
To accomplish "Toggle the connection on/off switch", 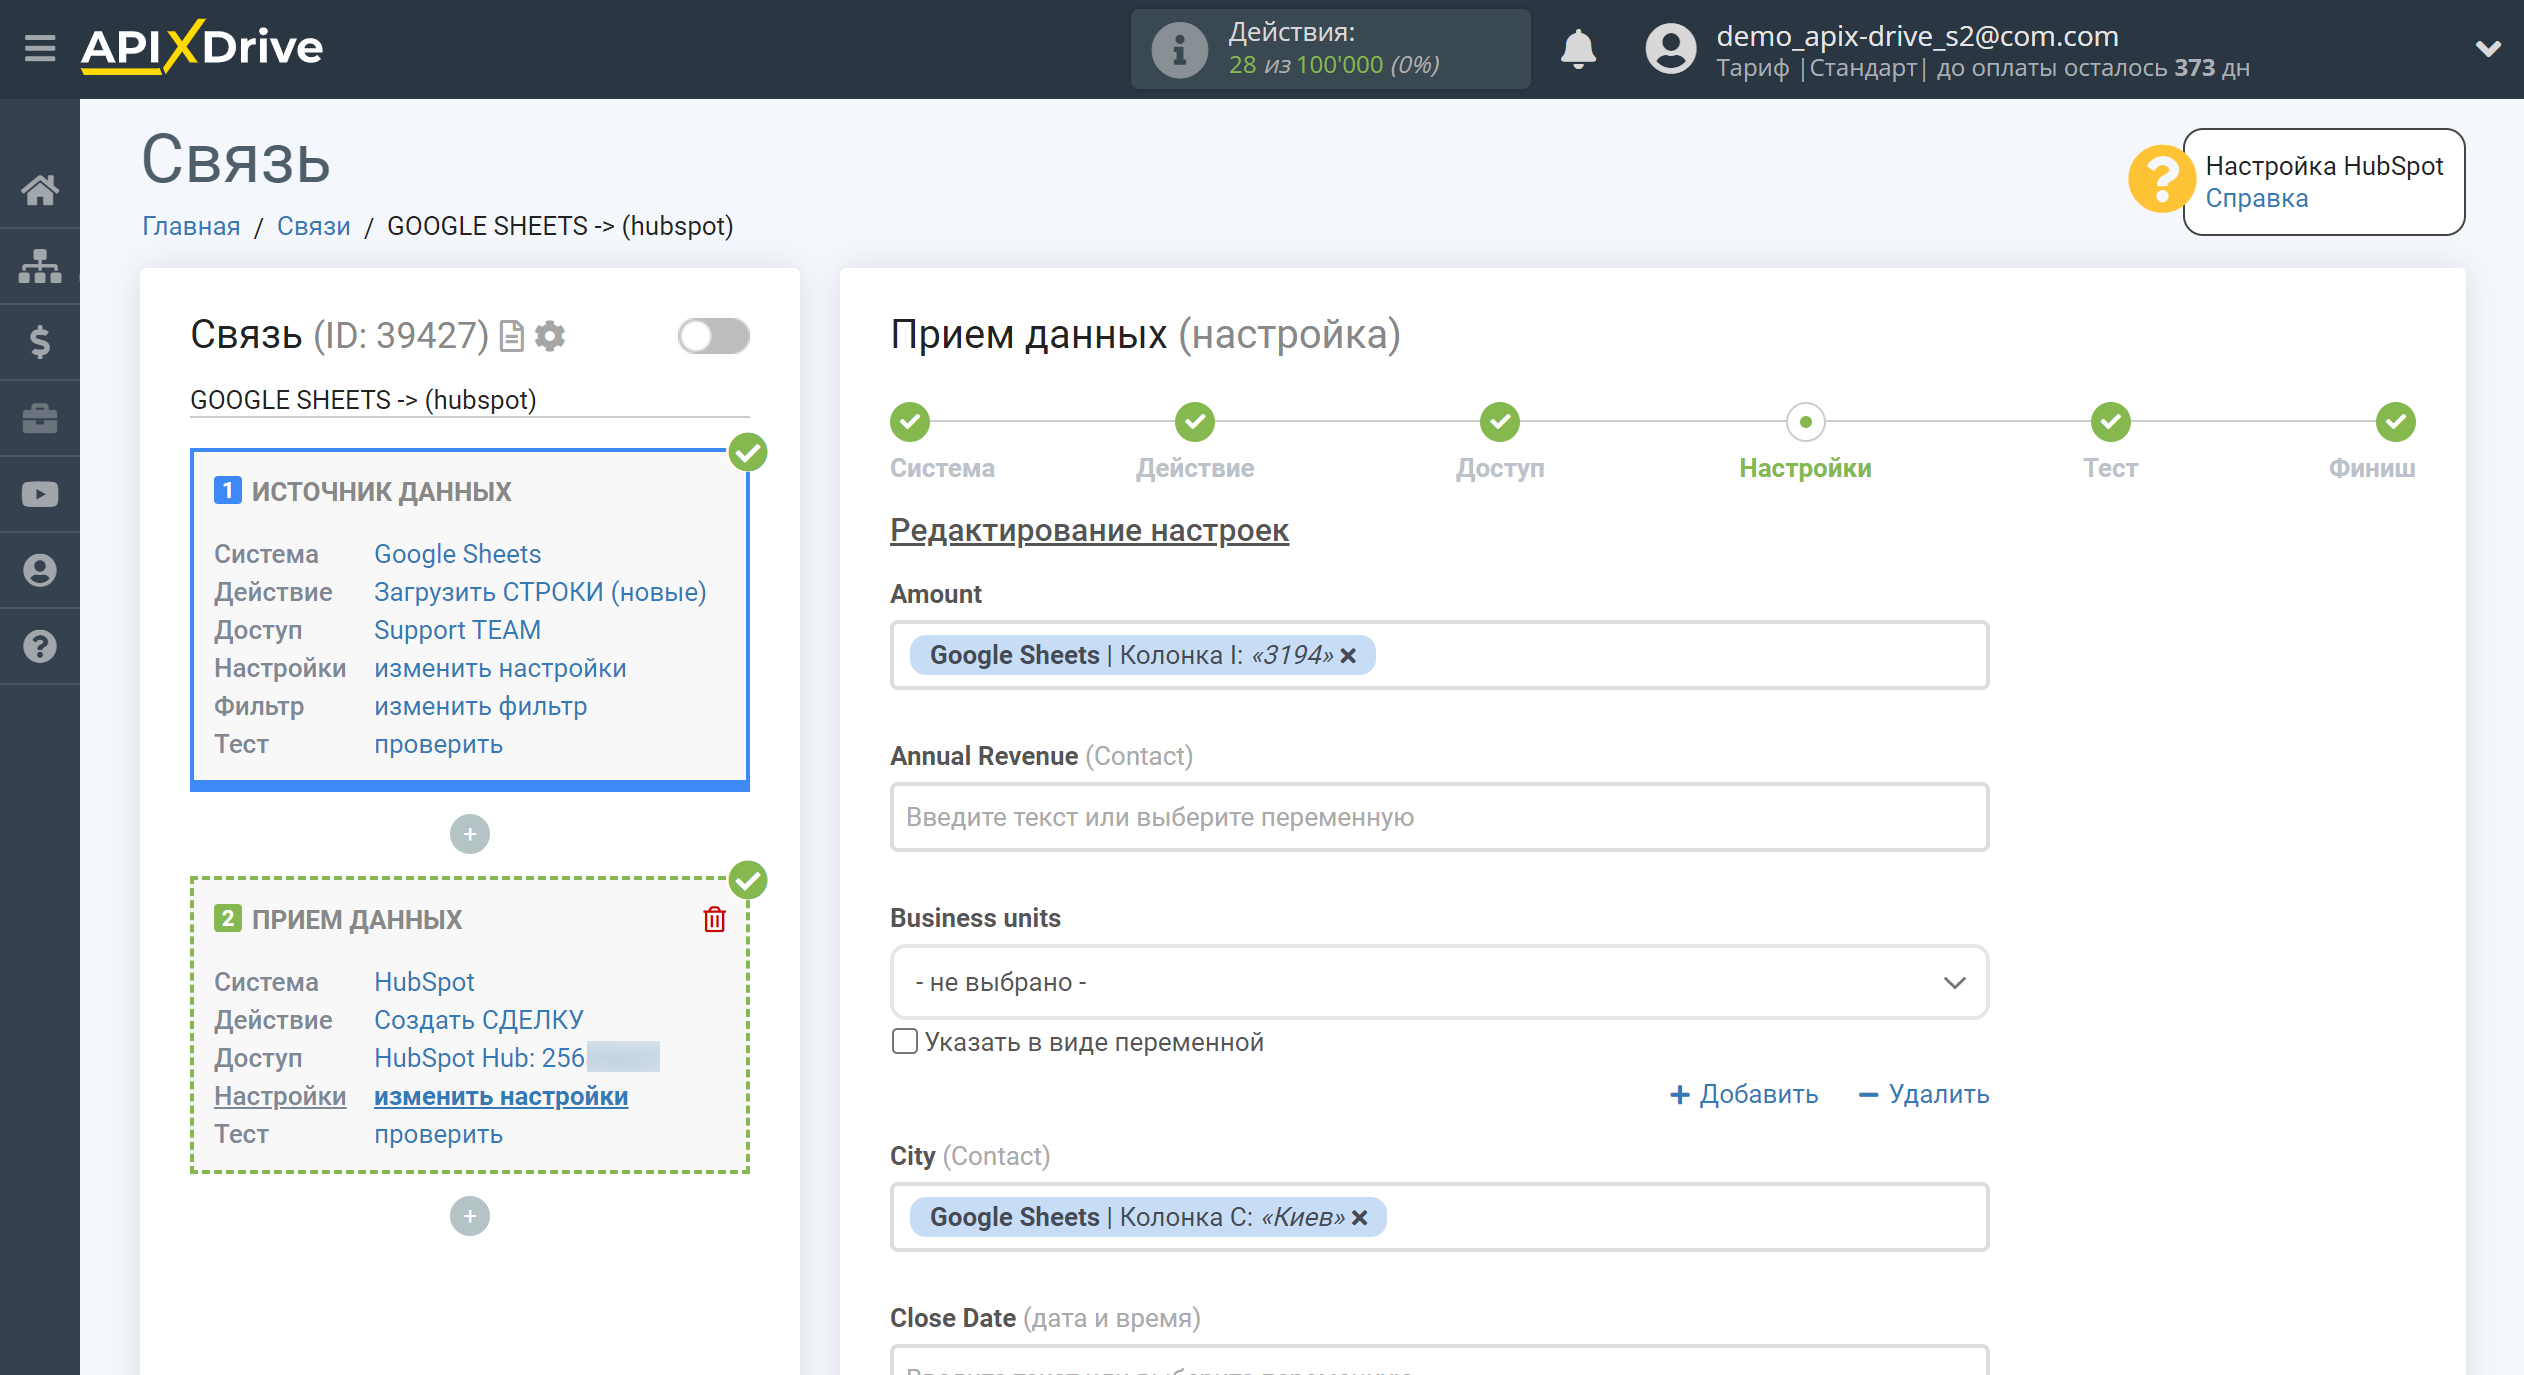I will click(x=713, y=336).
